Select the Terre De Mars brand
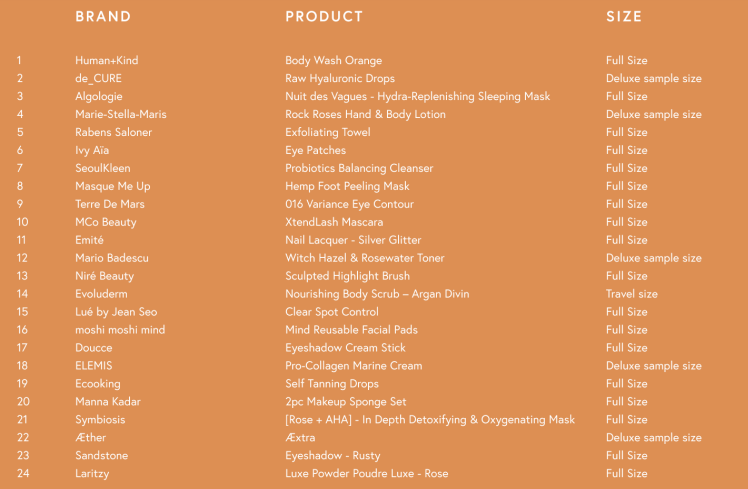748x489 pixels. pos(110,204)
